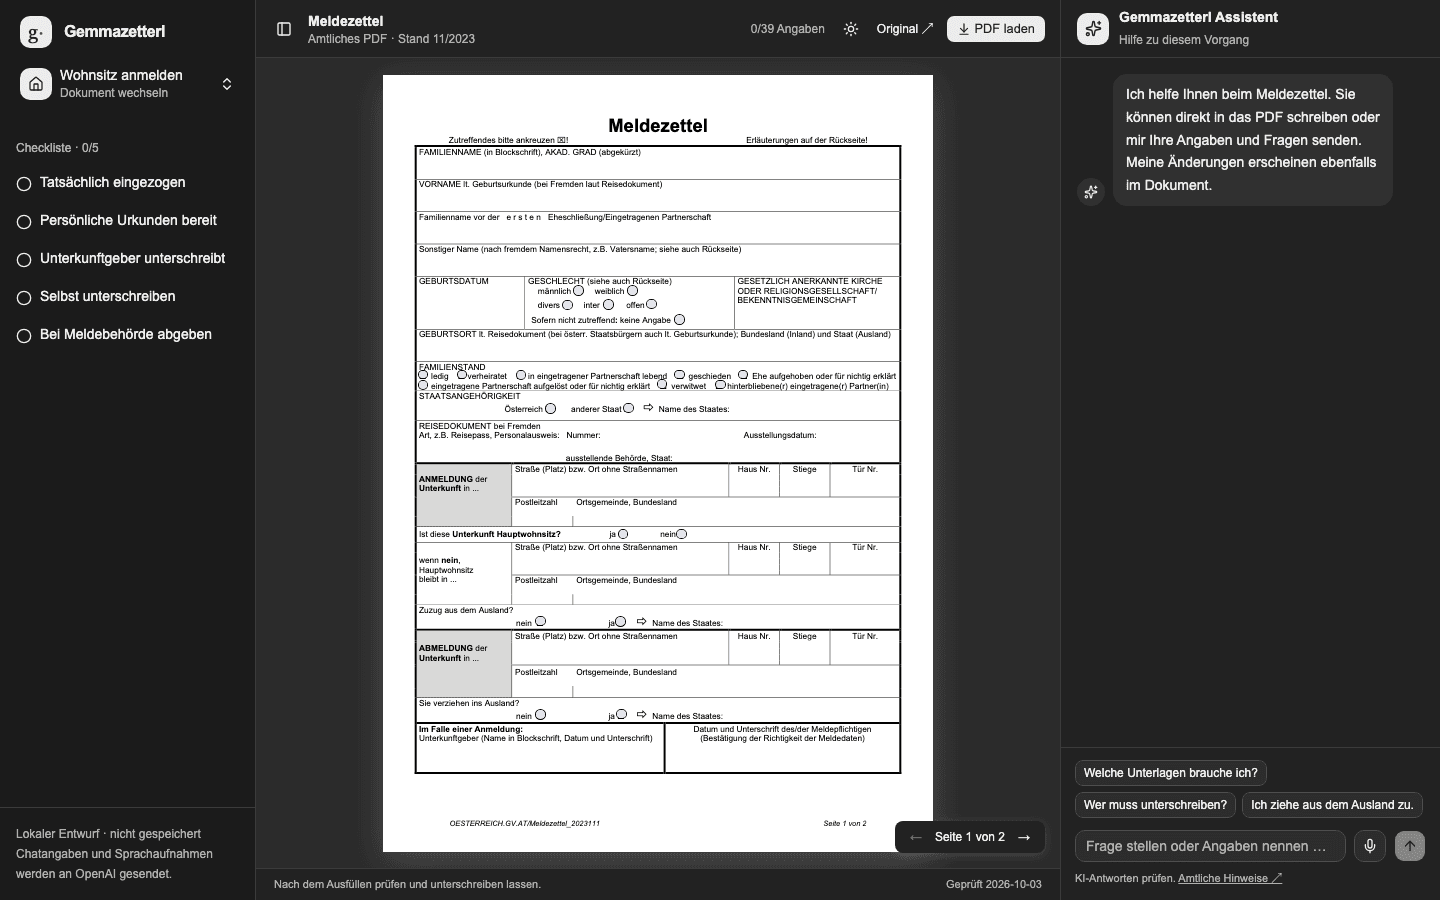
Task: Select 'ledig' marital status radio
Action: [423, 375]
